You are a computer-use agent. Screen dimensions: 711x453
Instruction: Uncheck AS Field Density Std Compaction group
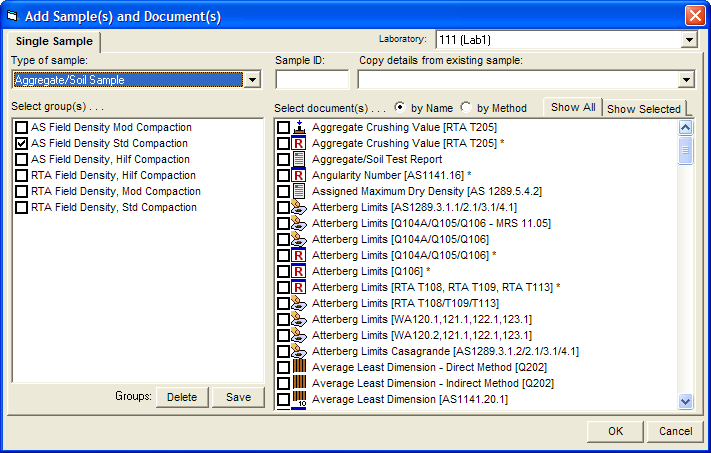coord(21,144)
